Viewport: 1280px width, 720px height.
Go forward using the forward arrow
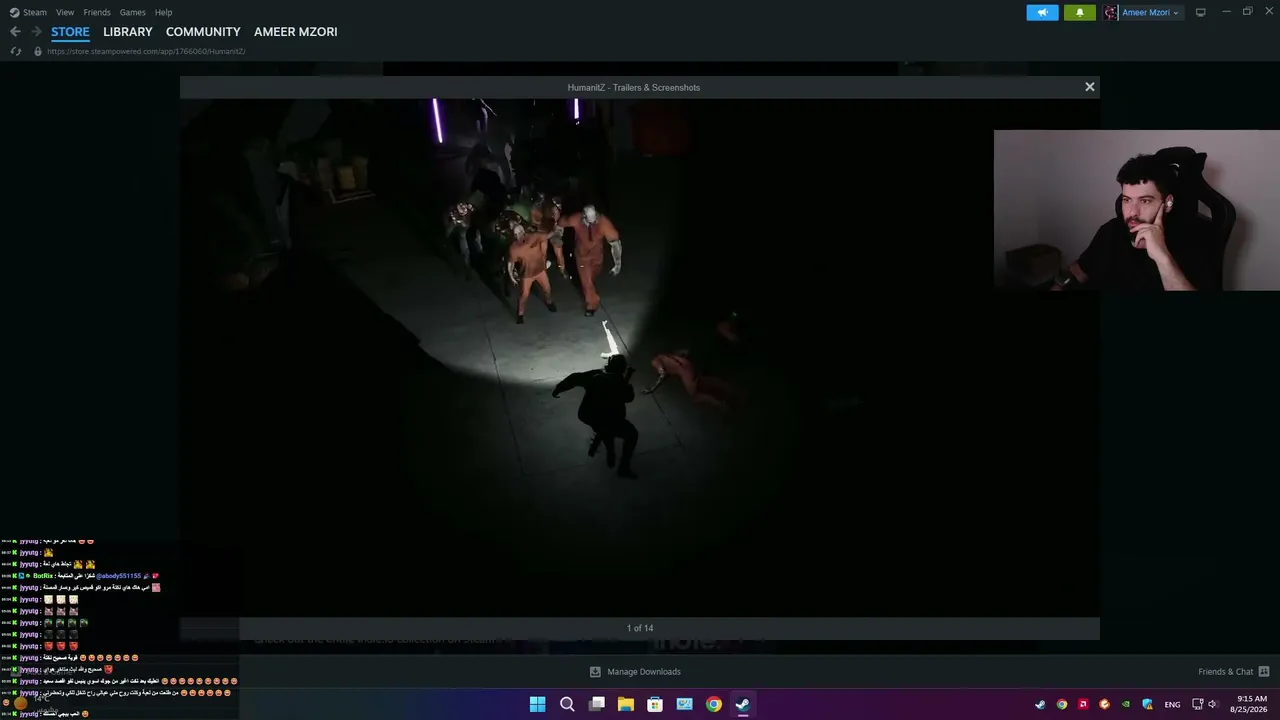tap(36, 32)
